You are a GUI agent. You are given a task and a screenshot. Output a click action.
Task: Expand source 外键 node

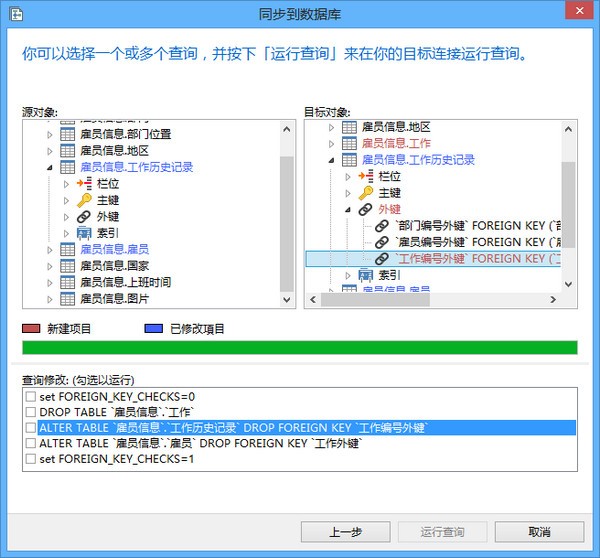tap(66, 217)
